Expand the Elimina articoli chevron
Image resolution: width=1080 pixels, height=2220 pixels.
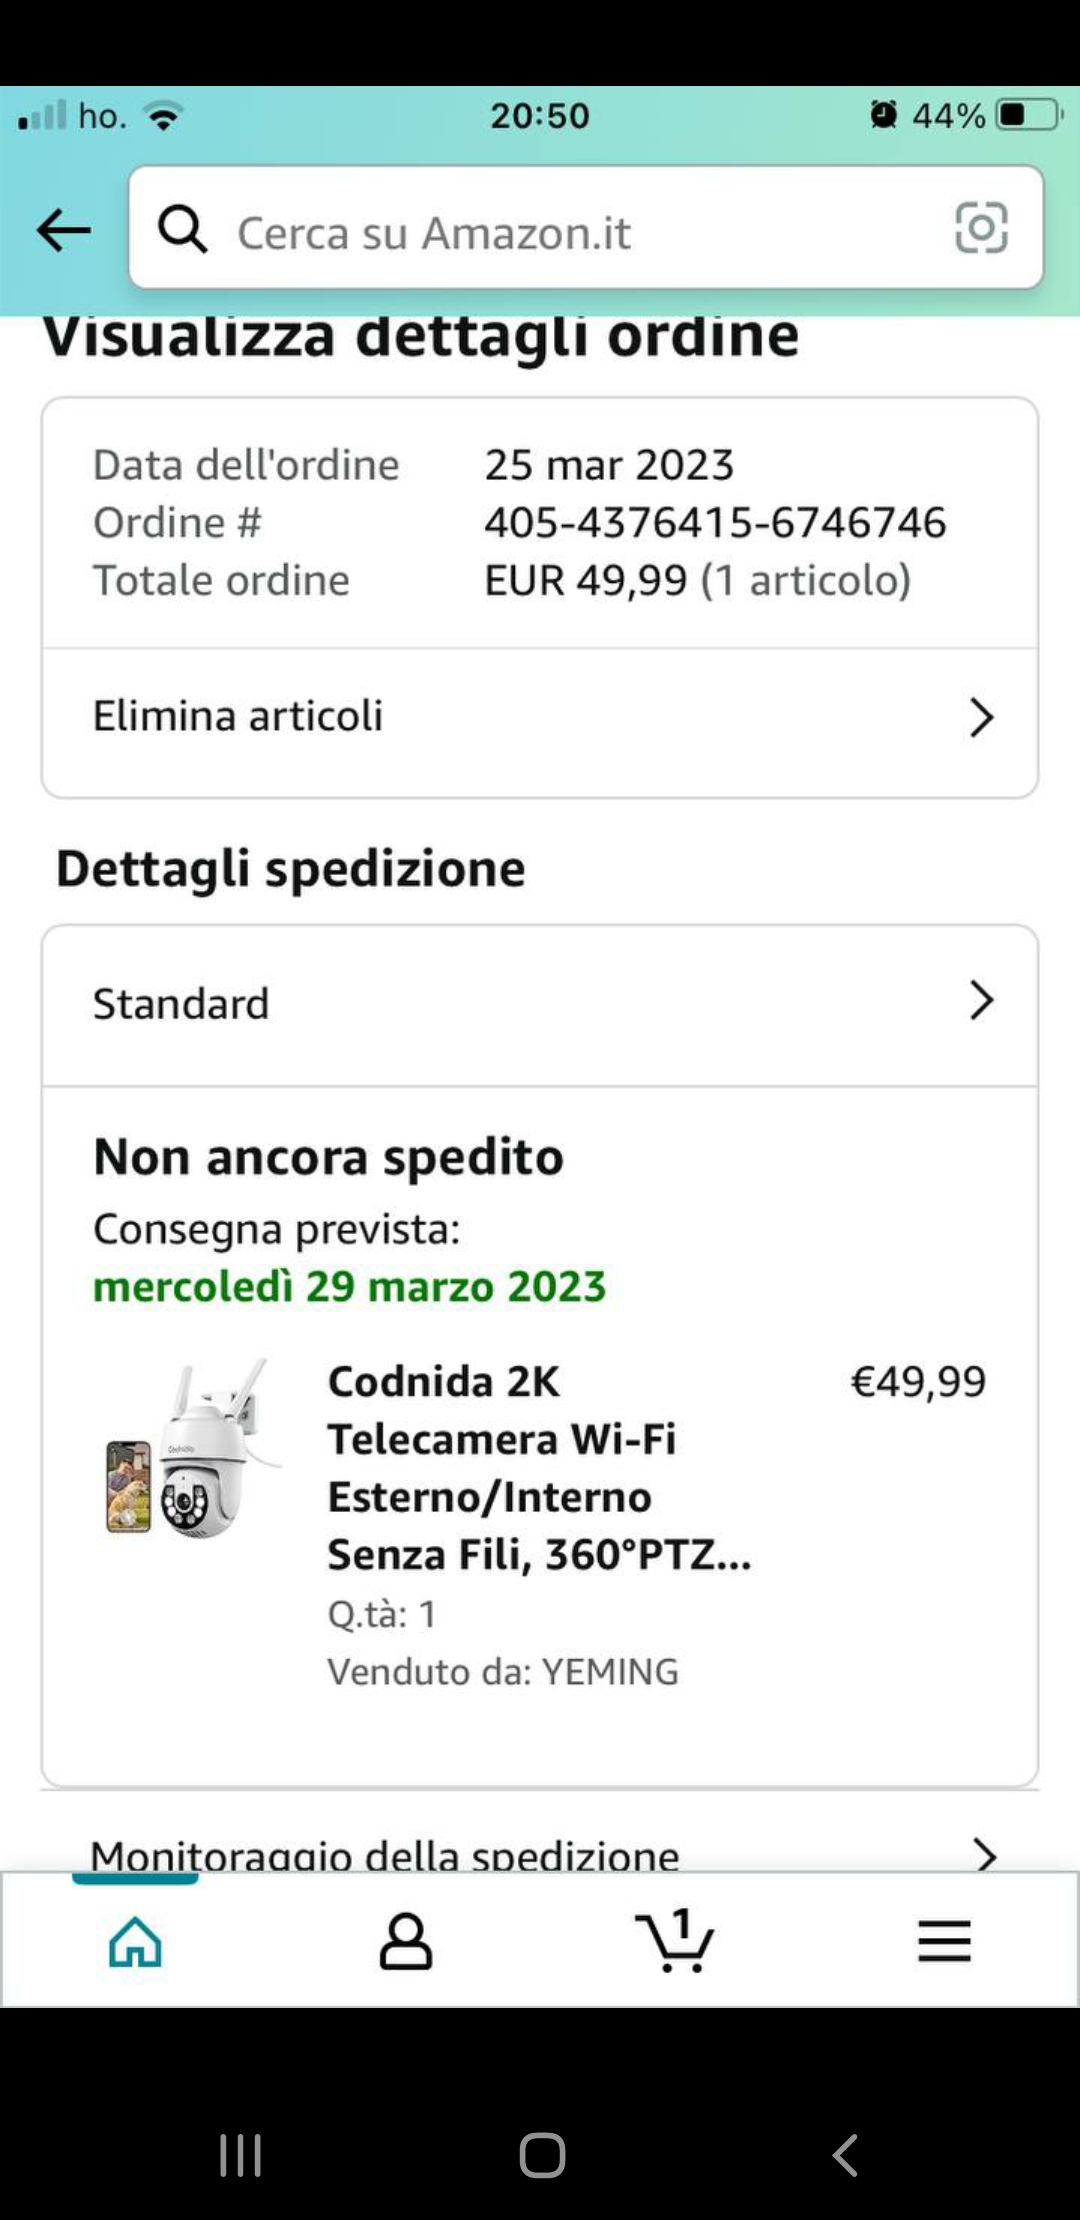coord(981,717)
